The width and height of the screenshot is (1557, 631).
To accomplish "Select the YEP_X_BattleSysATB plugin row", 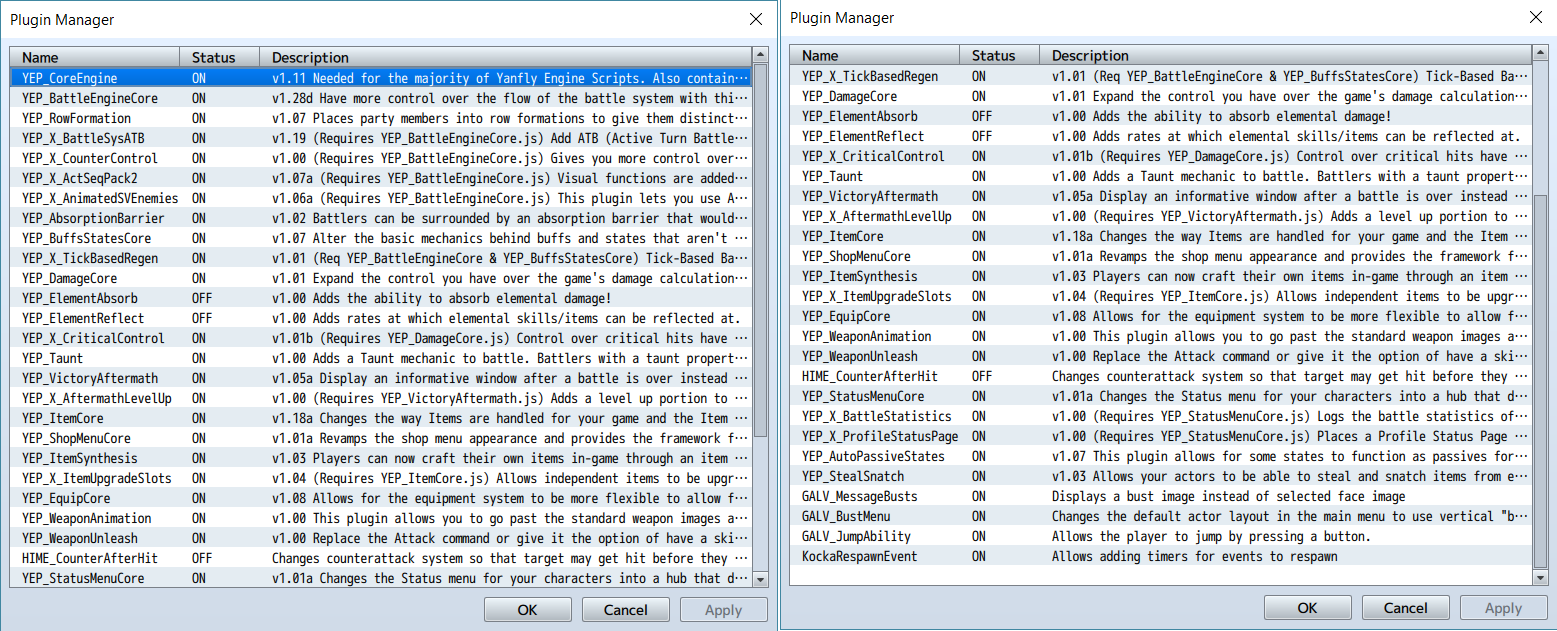I will pos(381,138).
